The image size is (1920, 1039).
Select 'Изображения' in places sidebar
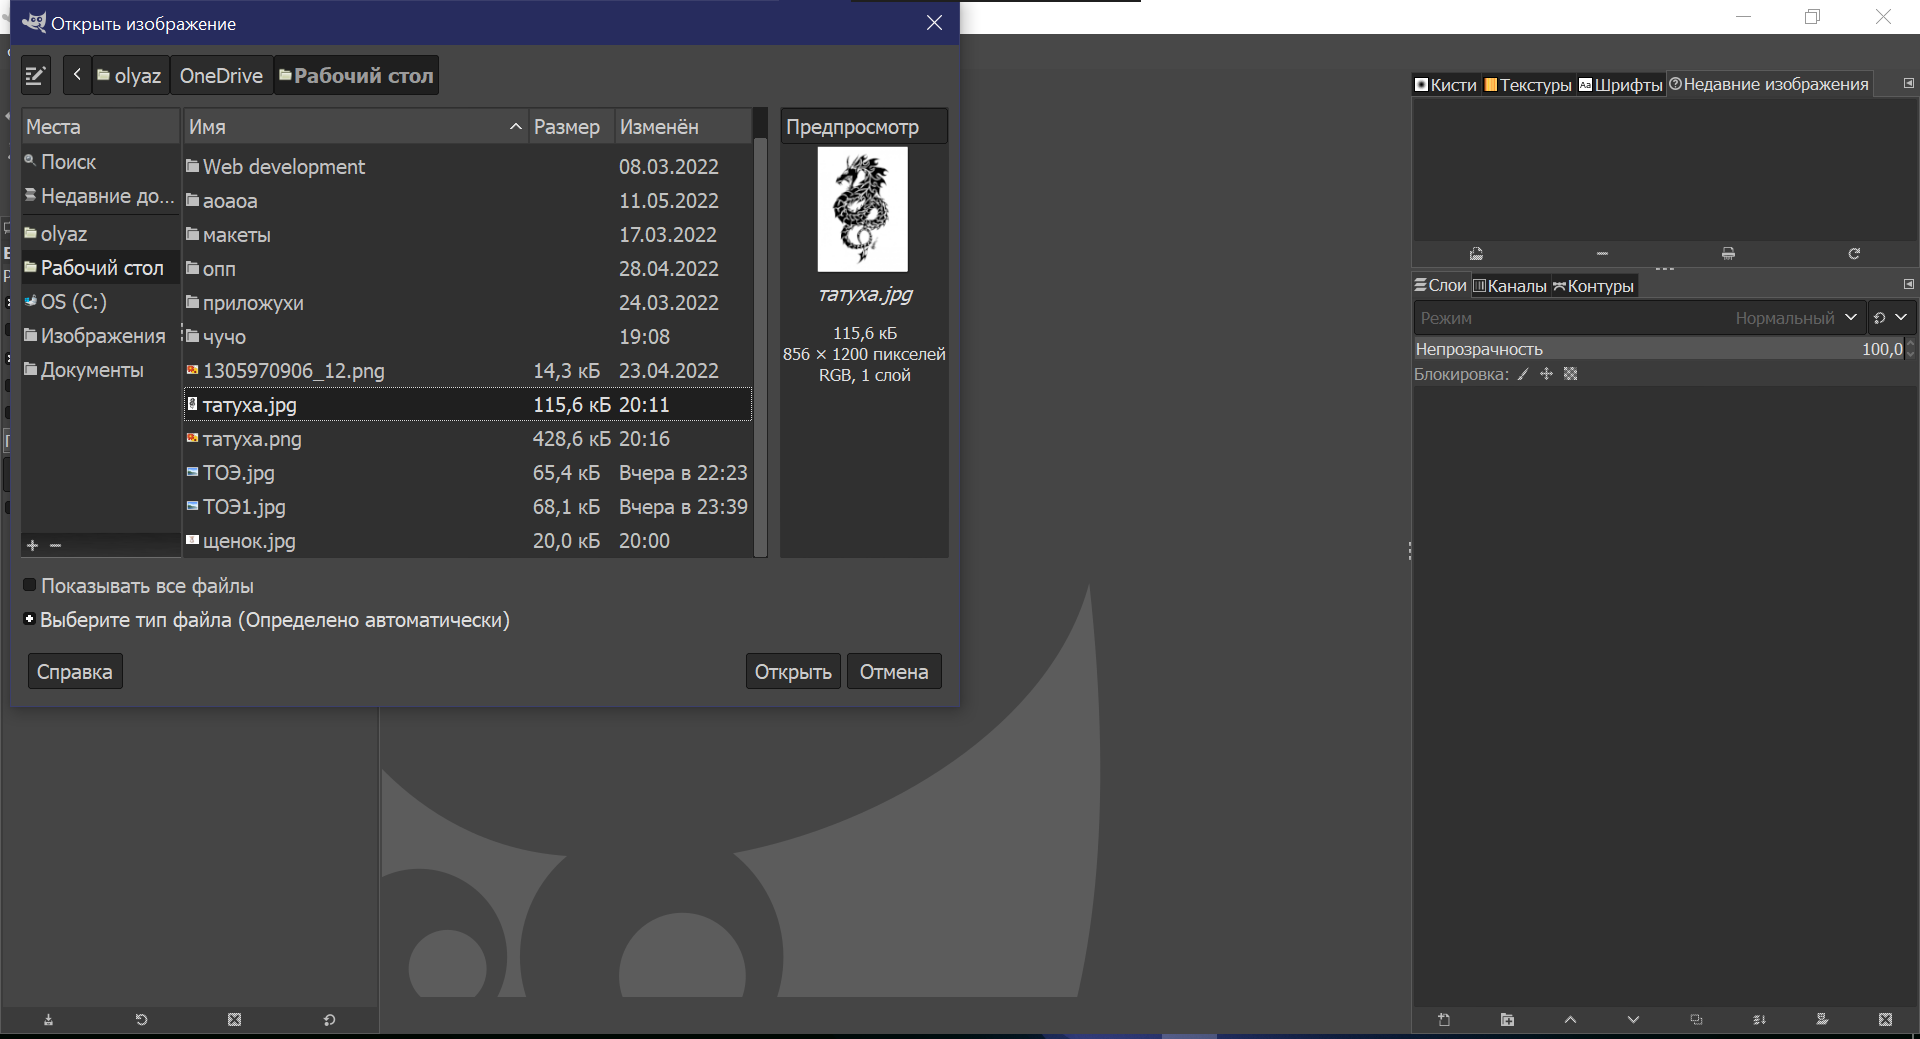tap(100, 336)
